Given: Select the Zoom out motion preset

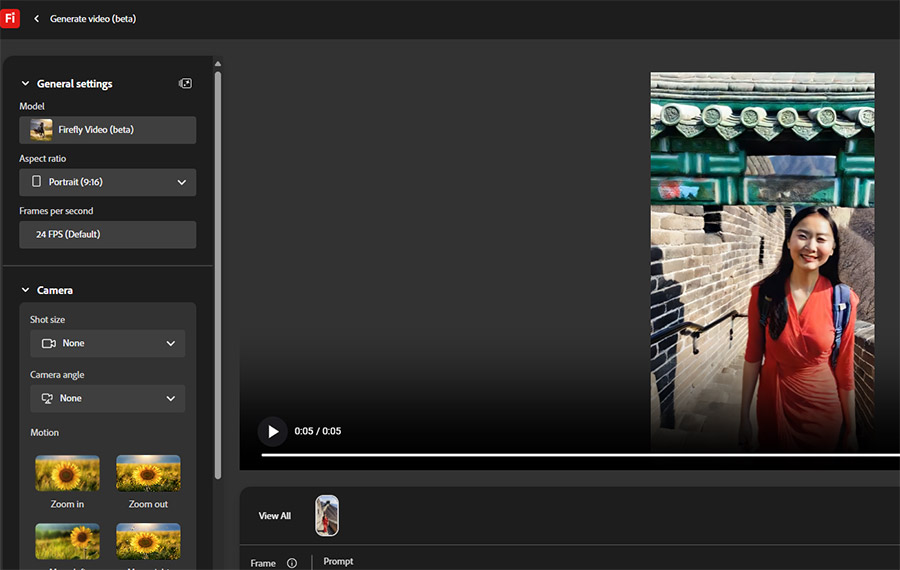Looking at the screenshot, I should tap(148, 473).
